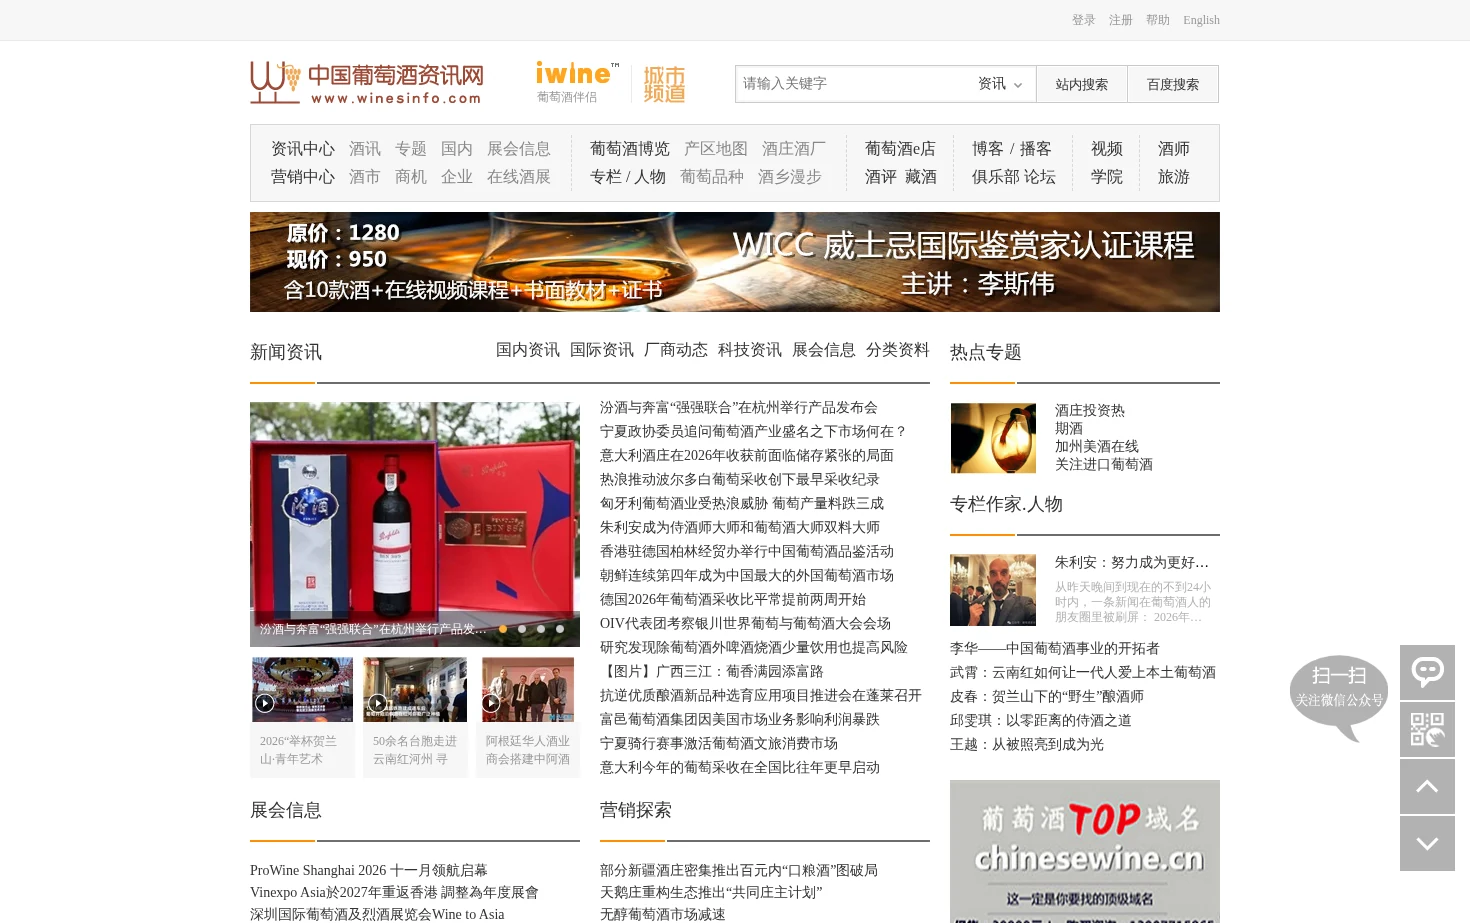This screenshot has width=1470, height=923.
Task: Open 关注进口葡萄酒 hot topic link
Action: tap(1104, 465)
